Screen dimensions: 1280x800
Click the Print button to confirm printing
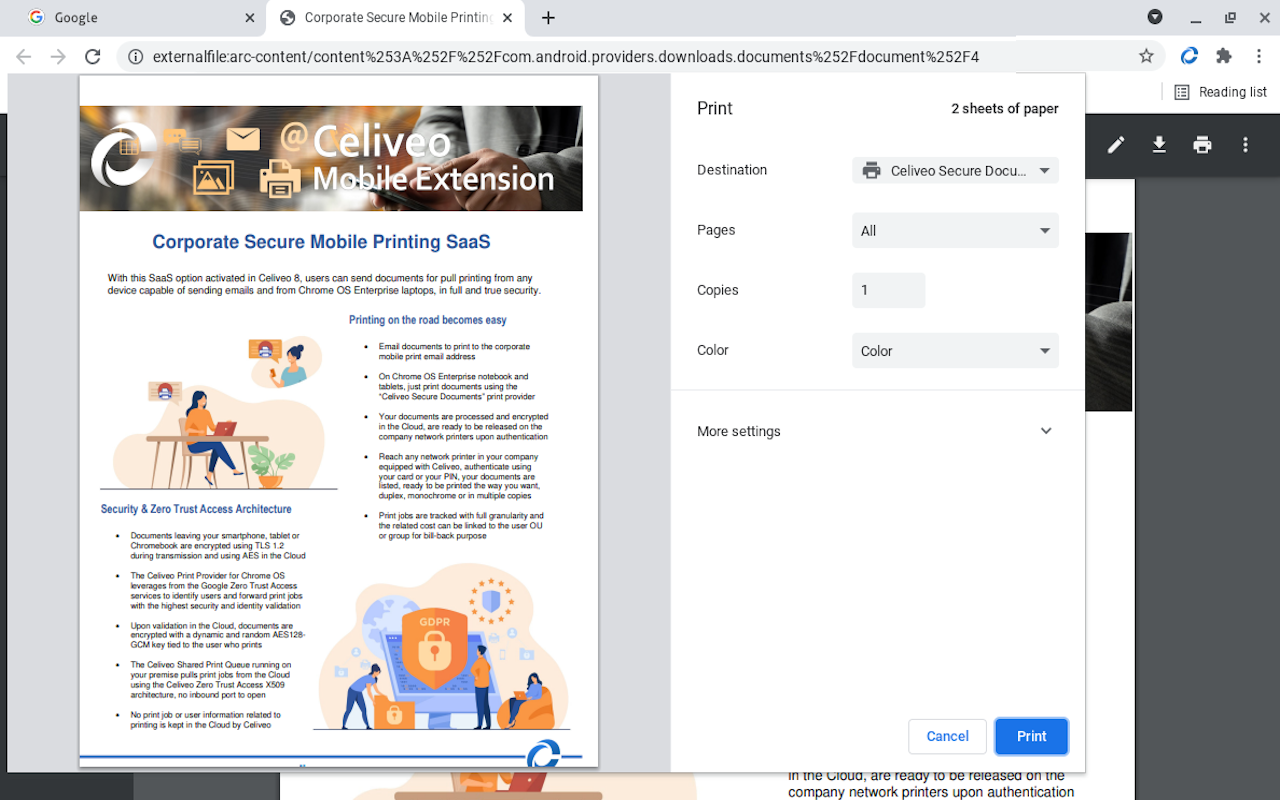coord(1031,736)
